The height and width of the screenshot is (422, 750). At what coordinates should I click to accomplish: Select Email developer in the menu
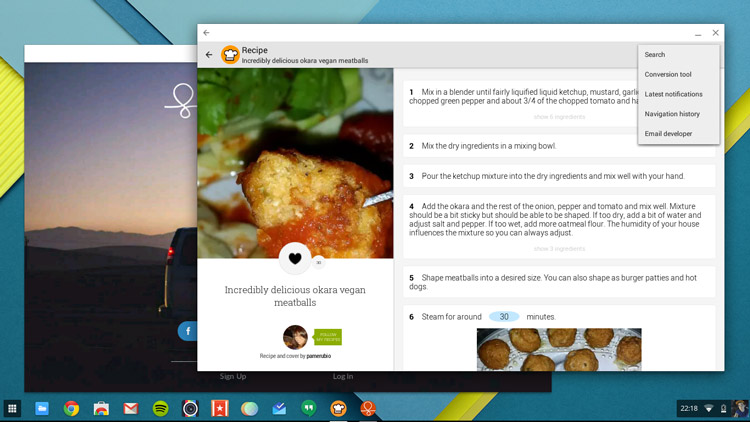pos(668,133)
